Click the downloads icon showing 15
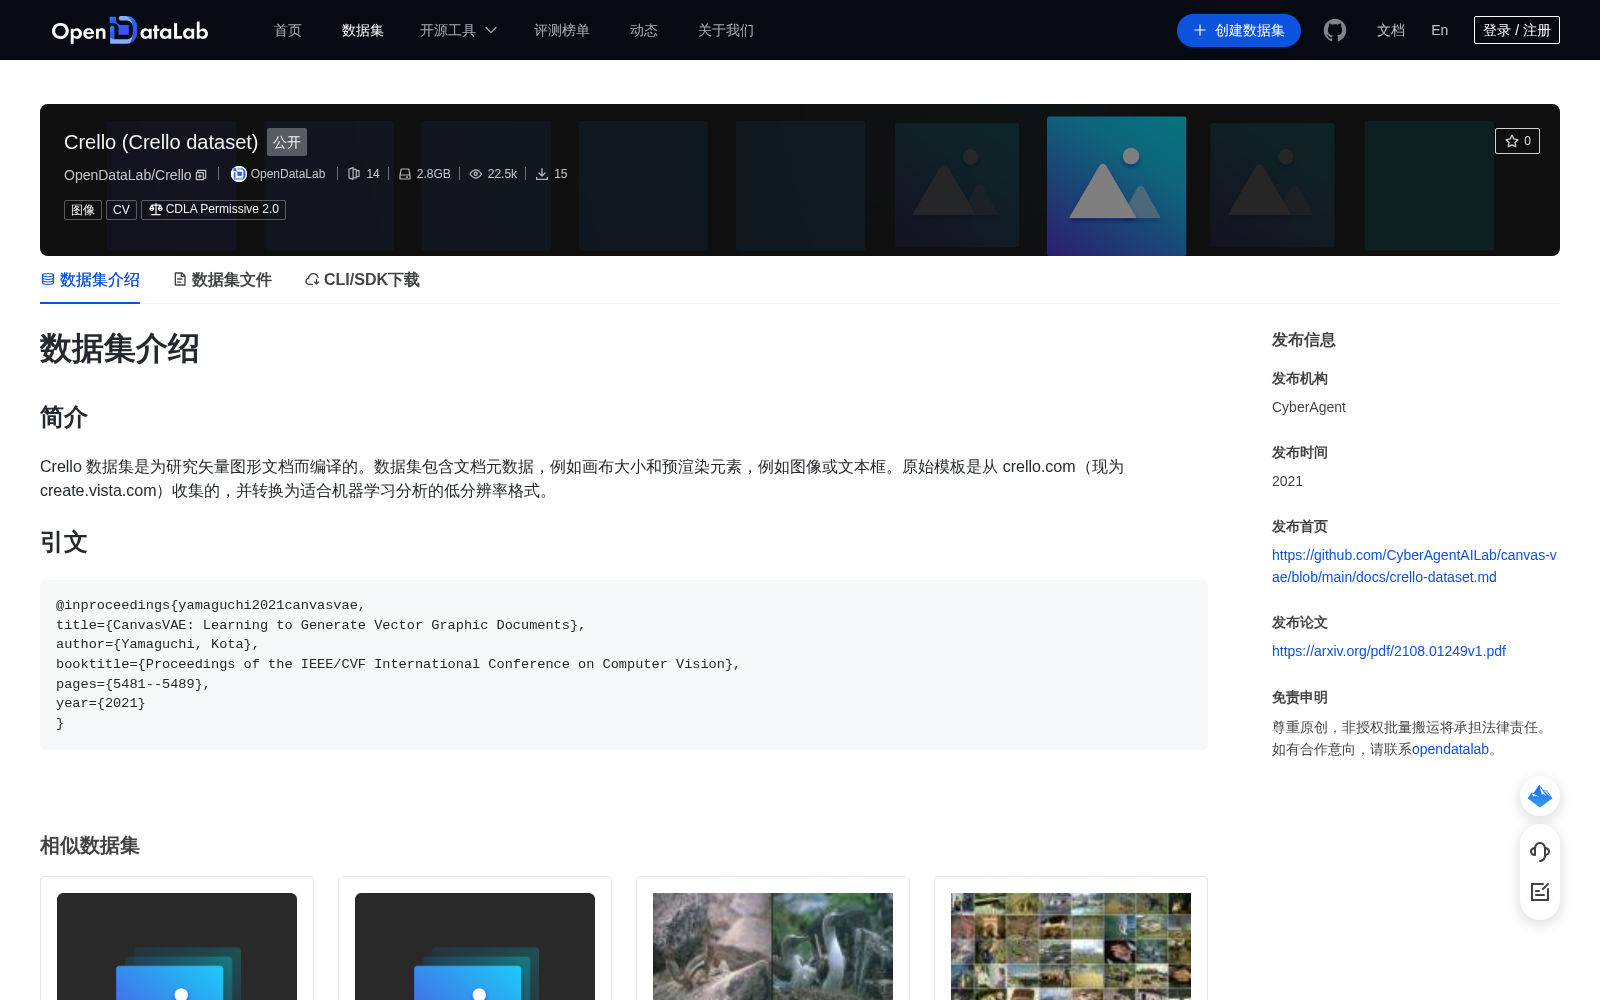1600x1000 pixels. pyautogui.click(x=542, y=174)
